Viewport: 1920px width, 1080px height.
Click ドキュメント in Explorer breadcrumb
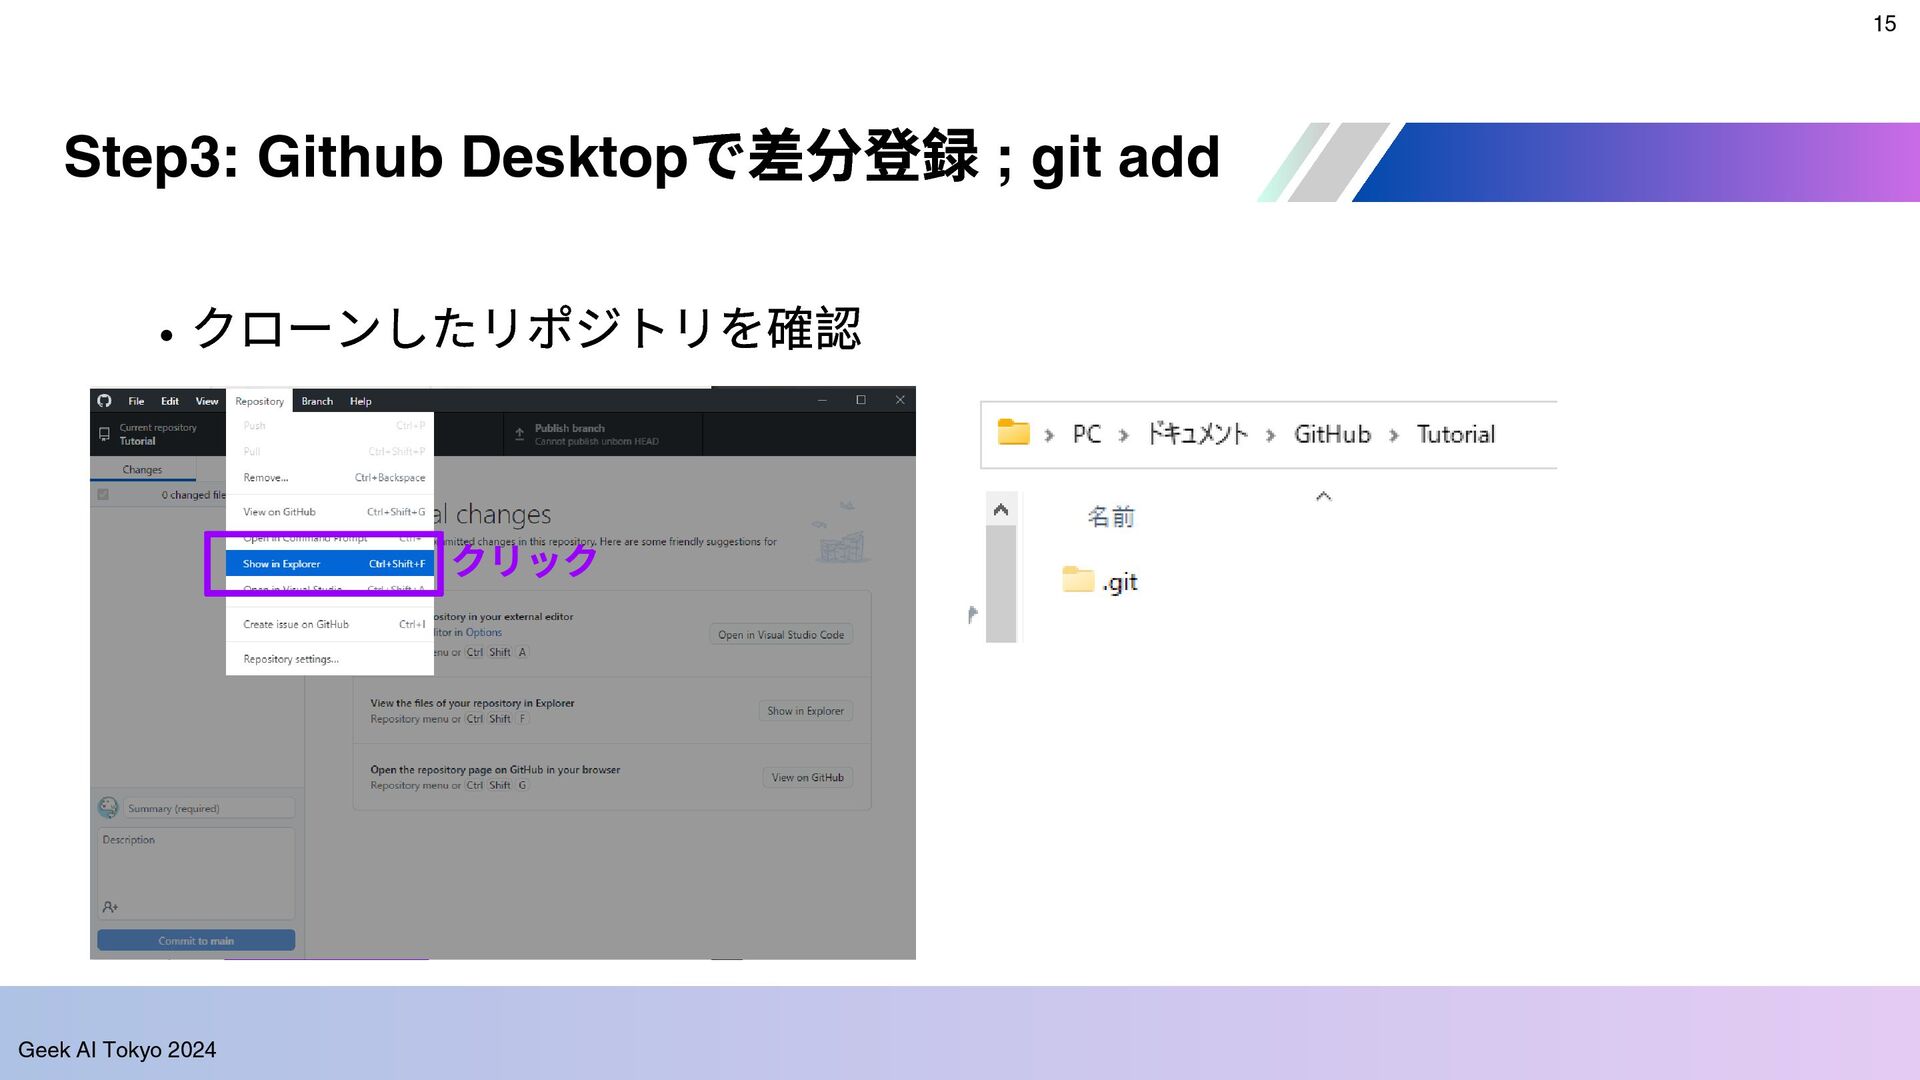[x=1197, y=434]
